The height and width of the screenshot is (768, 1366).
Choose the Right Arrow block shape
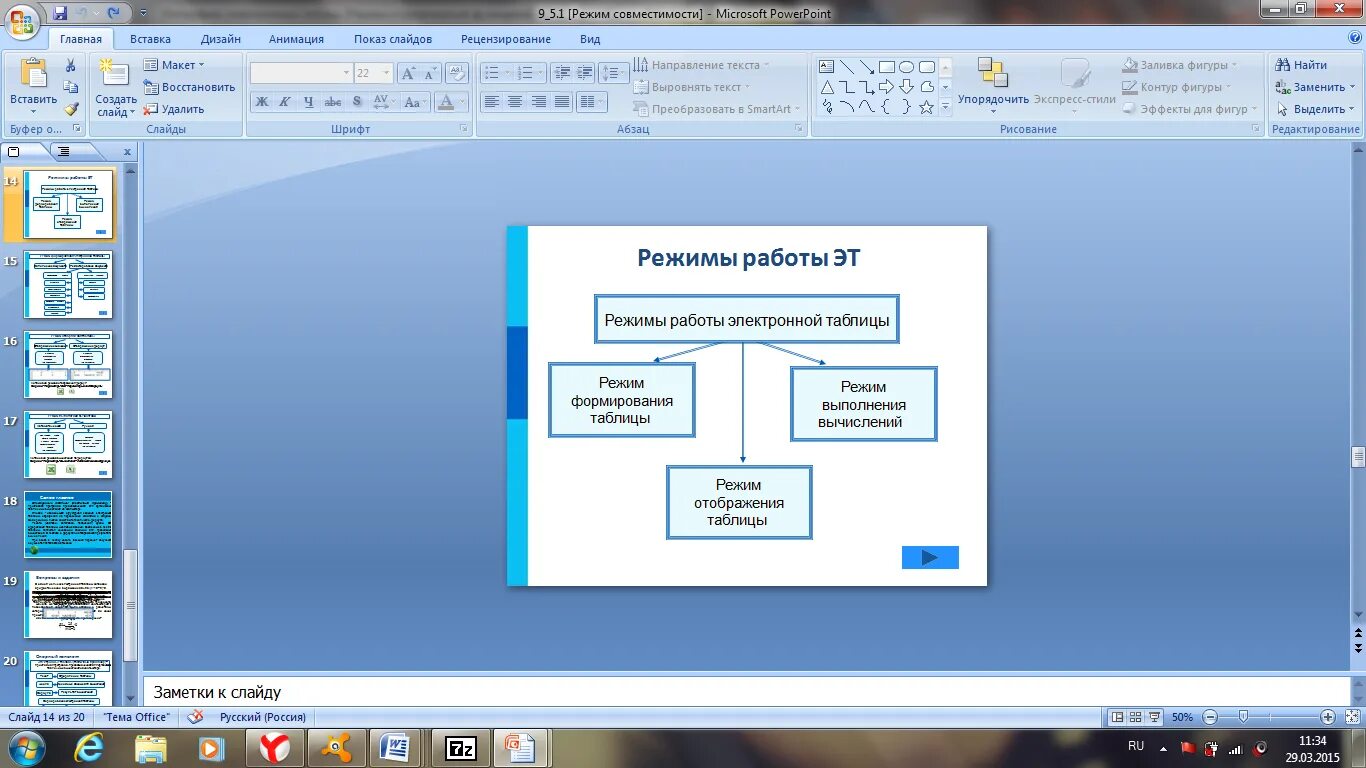(887, 87)
